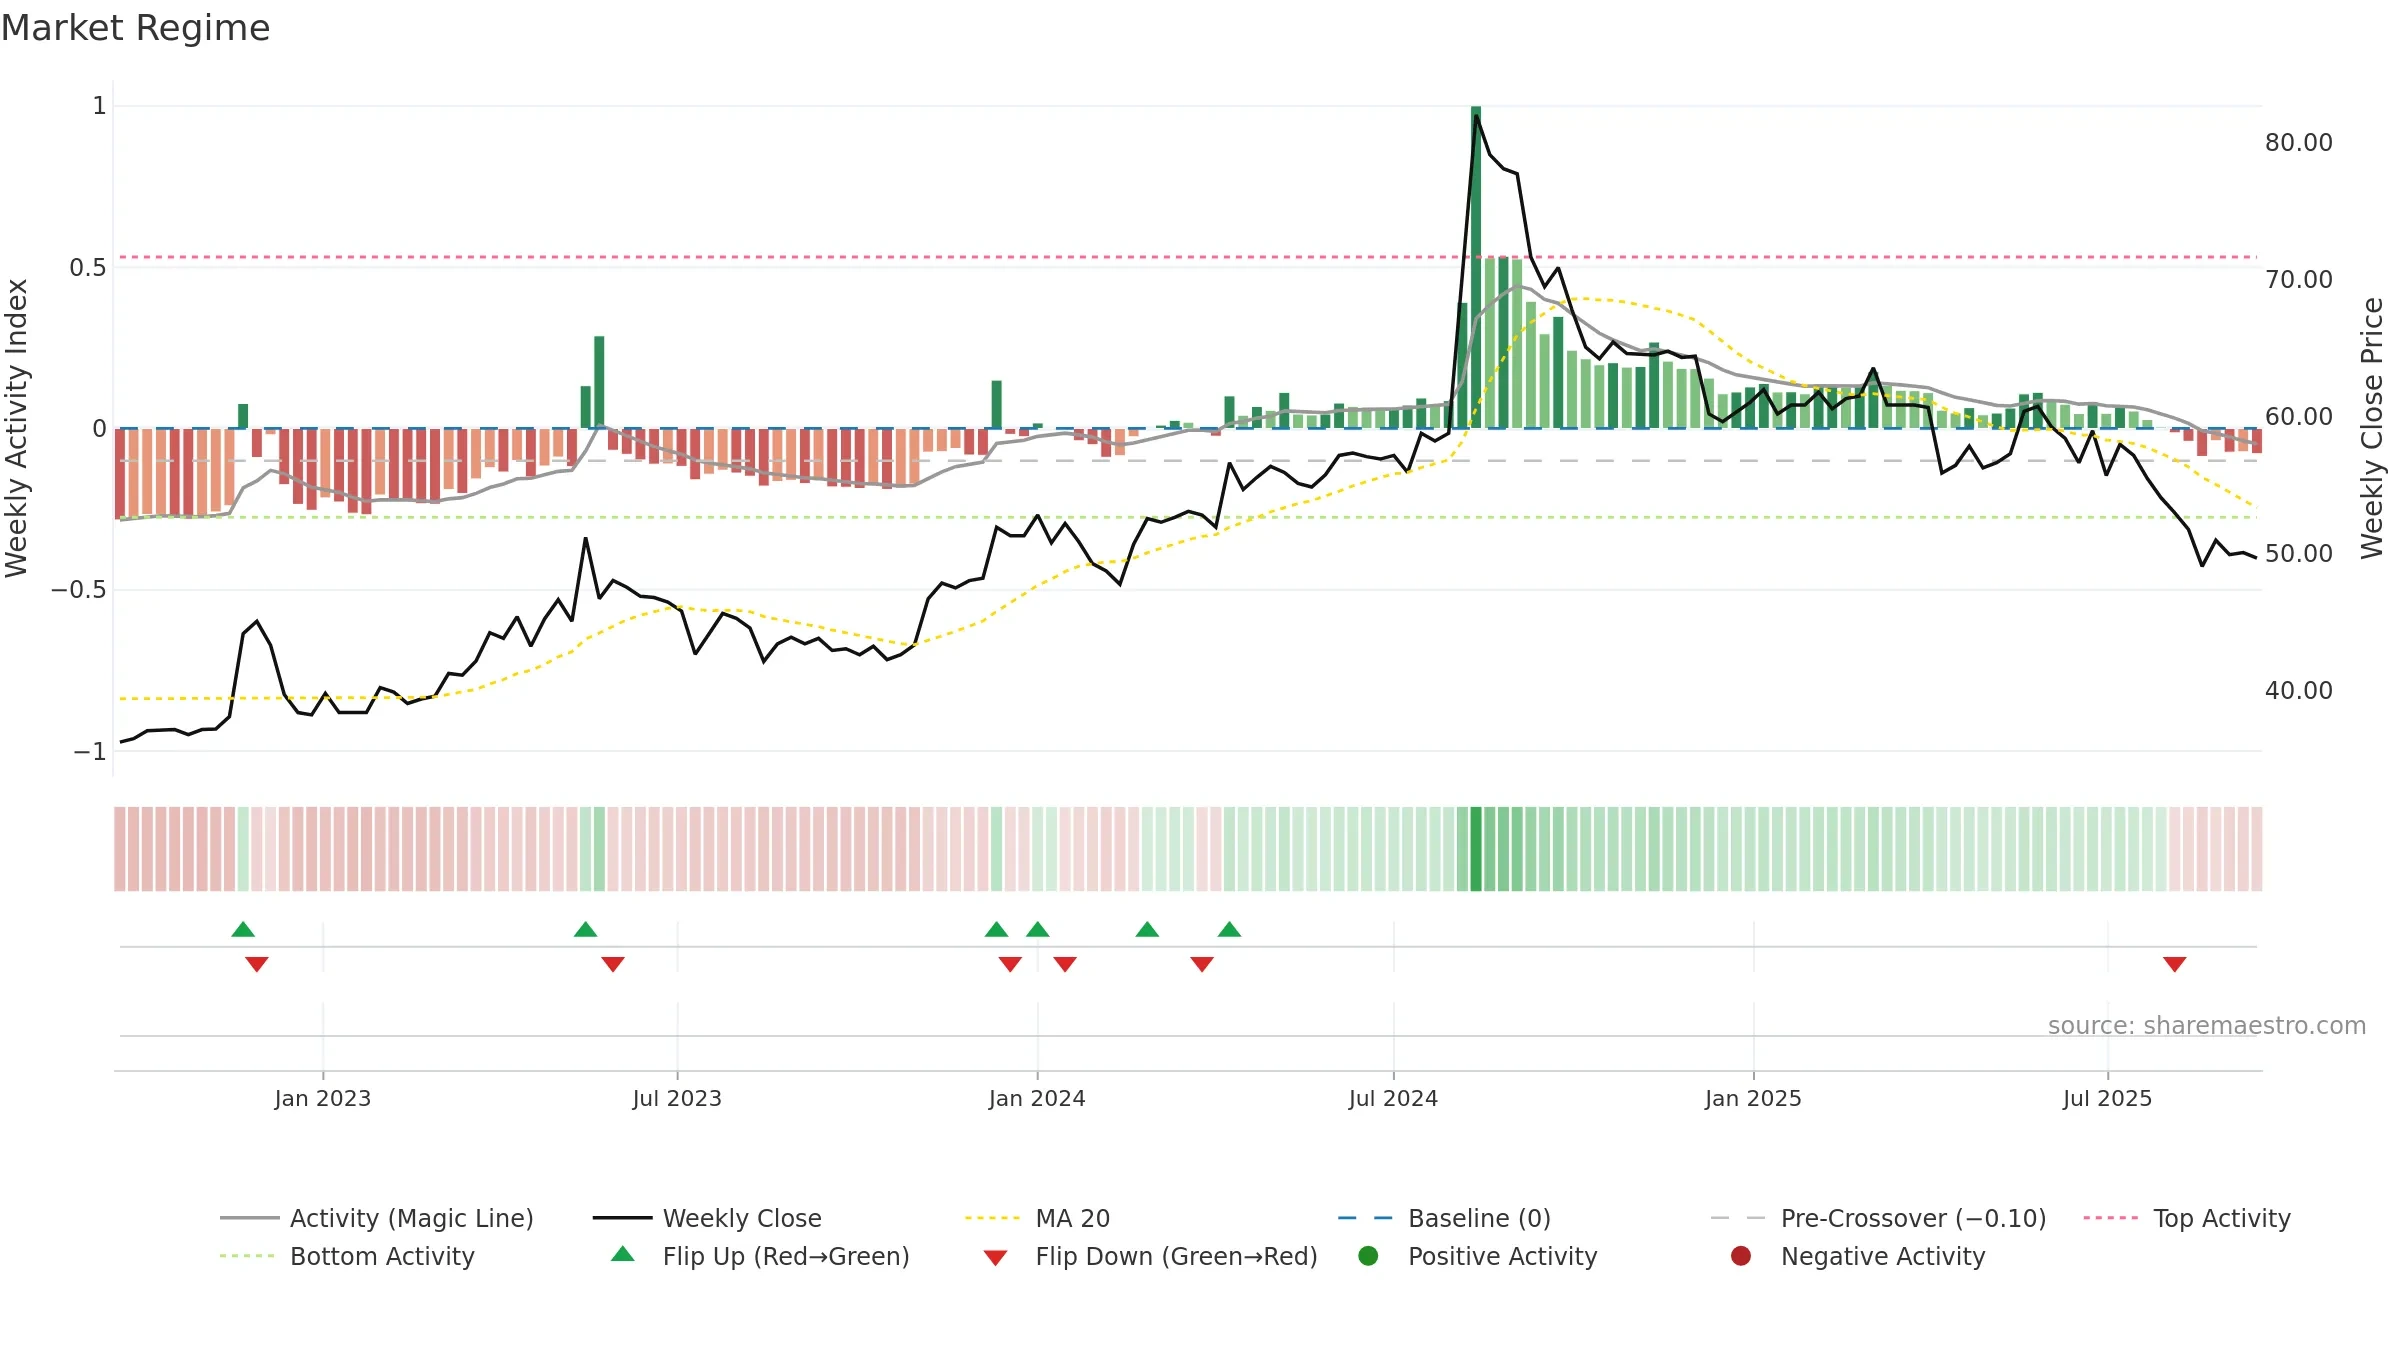Click the Jan 2025 x-axis label
This screenshot has height=1350, width=2400.
coord(1753,1098)
